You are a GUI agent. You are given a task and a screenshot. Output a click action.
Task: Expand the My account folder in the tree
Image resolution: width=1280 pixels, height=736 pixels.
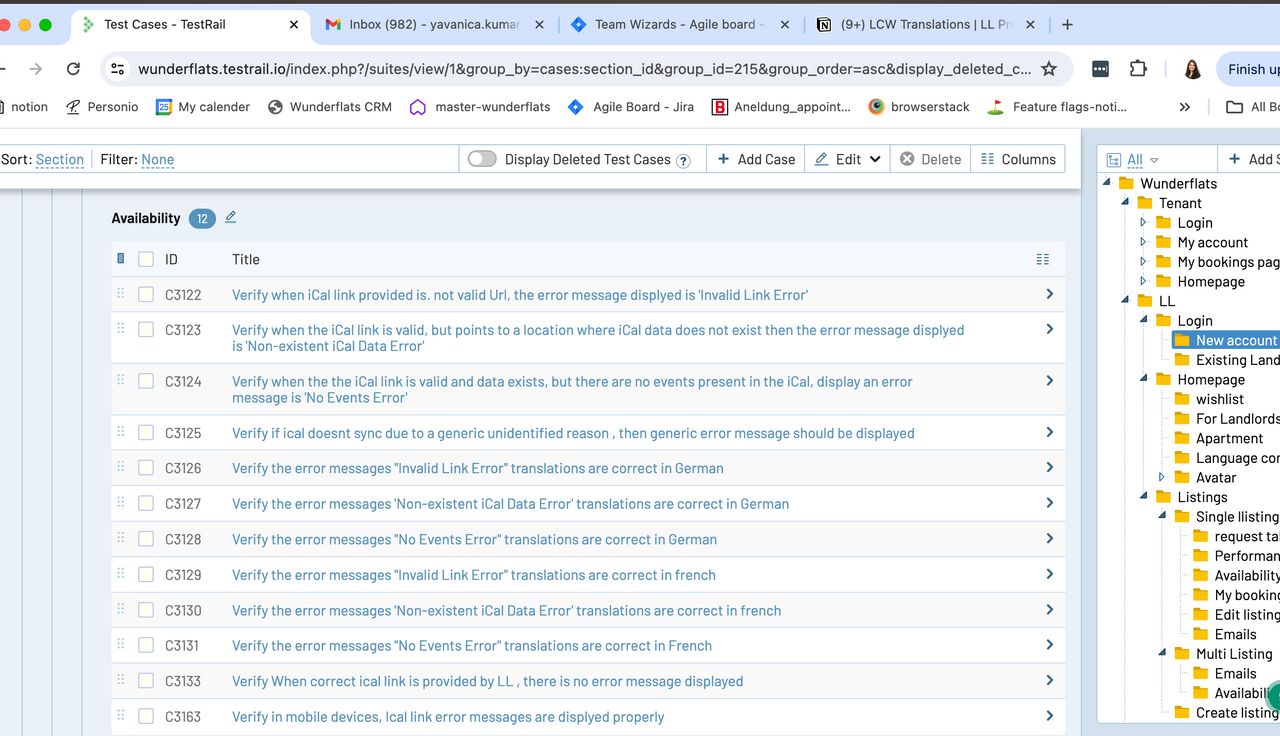pos(1144,242)
